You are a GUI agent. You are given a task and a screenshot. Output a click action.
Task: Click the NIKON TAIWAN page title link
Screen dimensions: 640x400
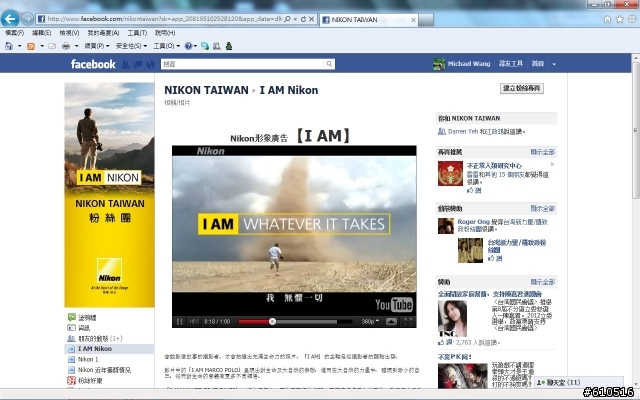206,90
